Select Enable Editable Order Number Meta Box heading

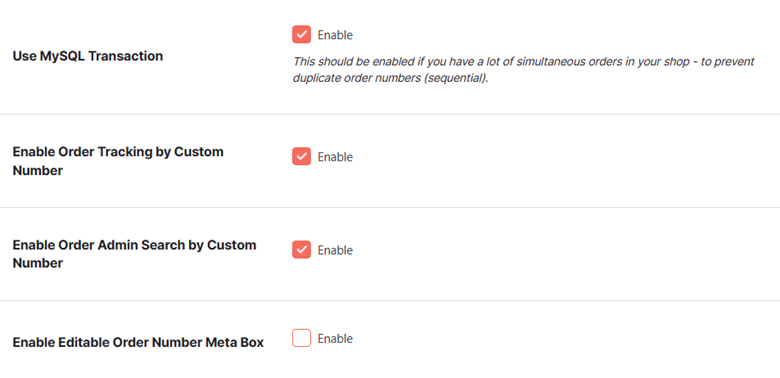[x=138, y=343]
